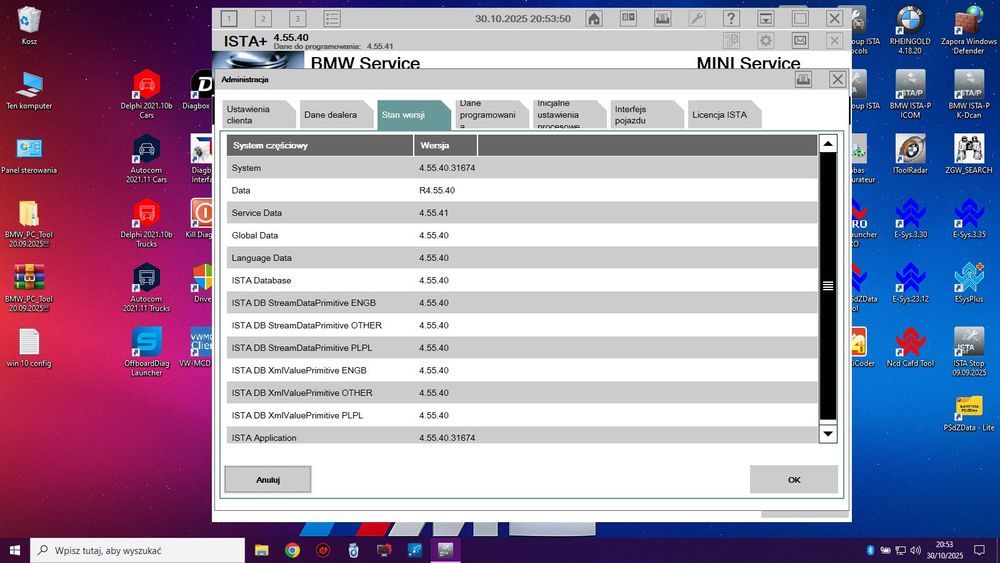Open the ISTA wrench settings icon
Image resolution: width=1000 pixels, height=563 pixels.
tap(697, 18)
